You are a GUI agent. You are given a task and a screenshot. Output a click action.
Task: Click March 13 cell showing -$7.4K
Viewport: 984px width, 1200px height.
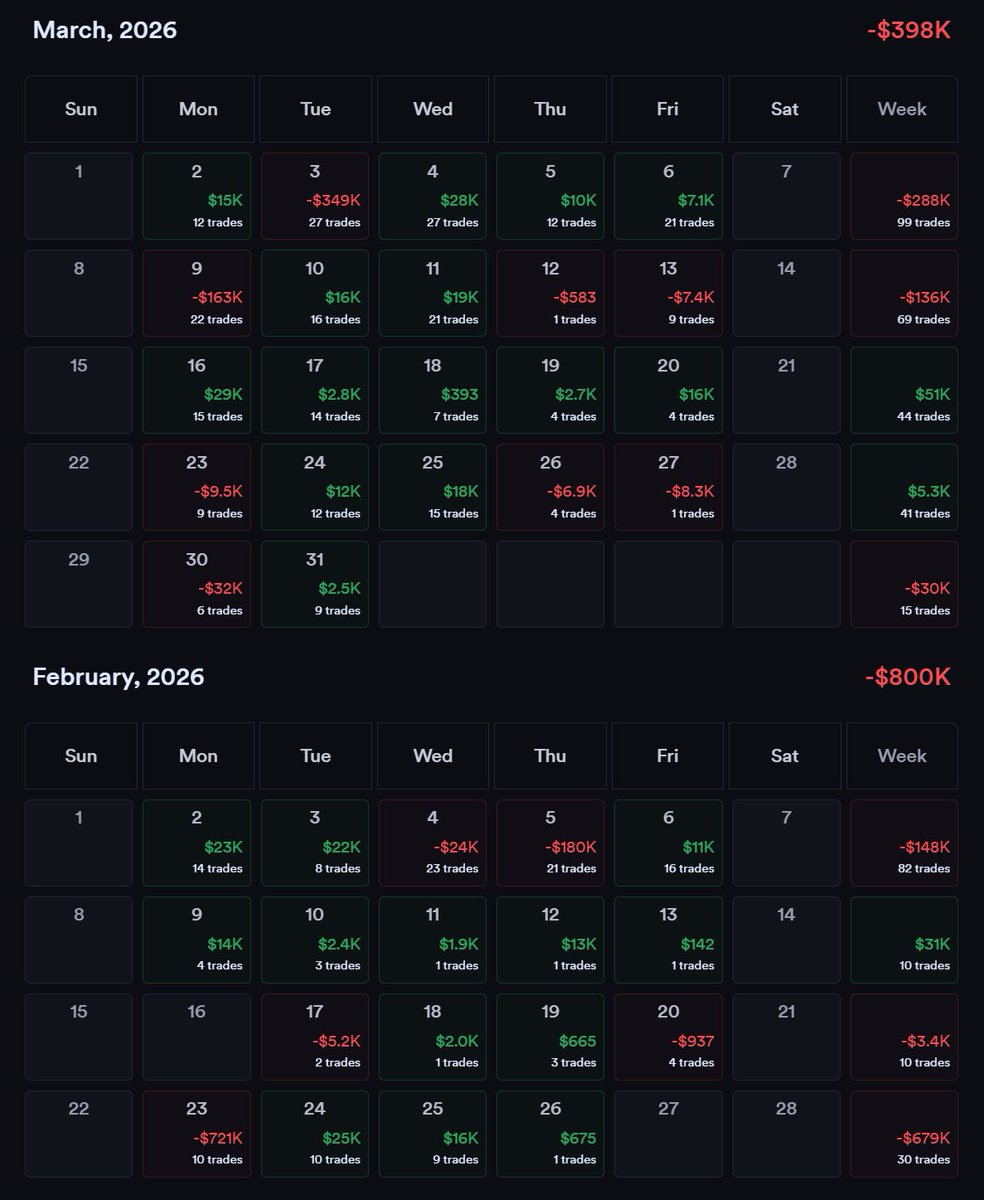[x=668, y=293]
